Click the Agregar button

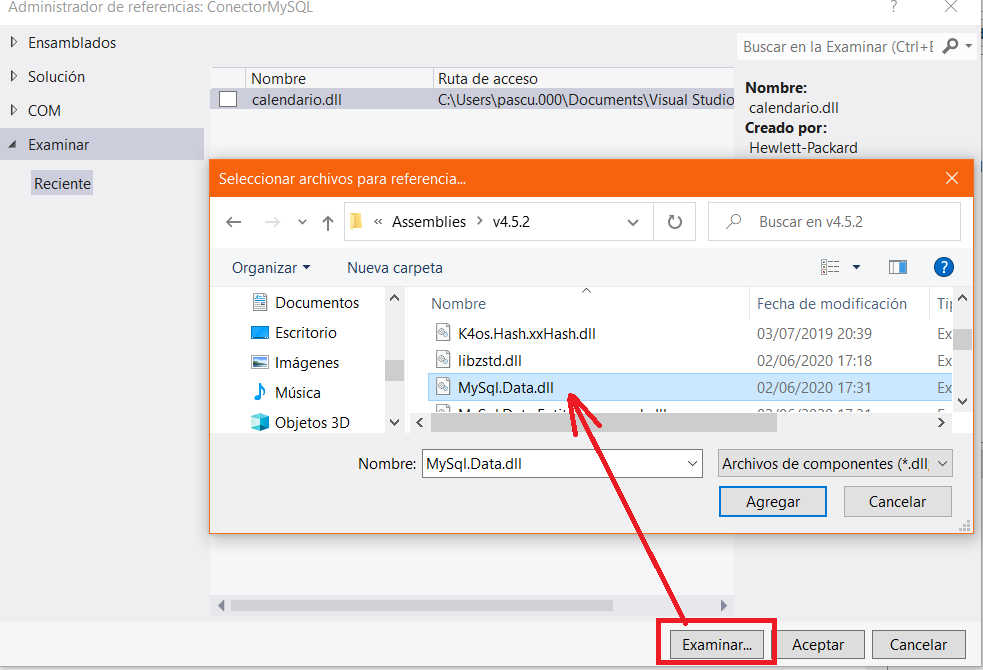[772, 502]
